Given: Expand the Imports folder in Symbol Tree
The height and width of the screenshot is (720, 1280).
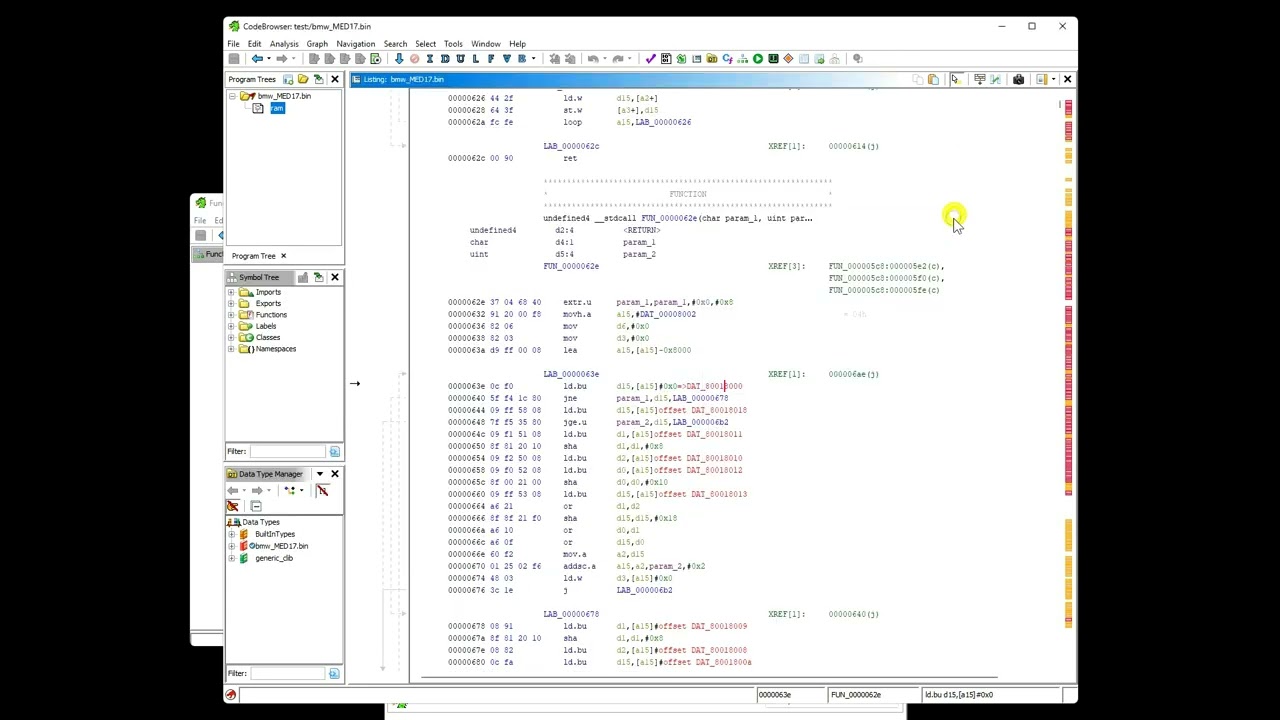Looking at the screenshot, I should click(232, 292).
